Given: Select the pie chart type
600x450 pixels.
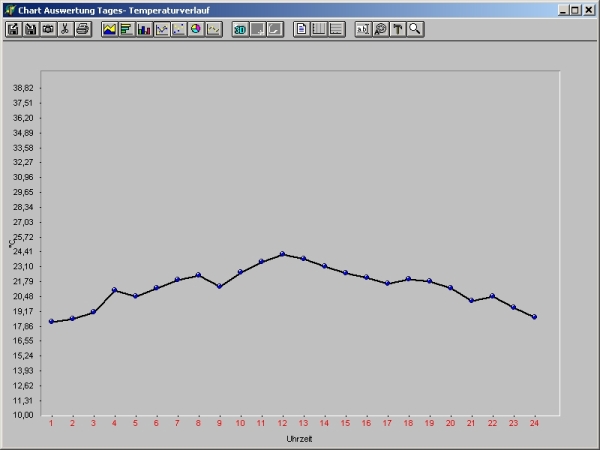Looking at the screenshot, I should click(x=196, y=29).
